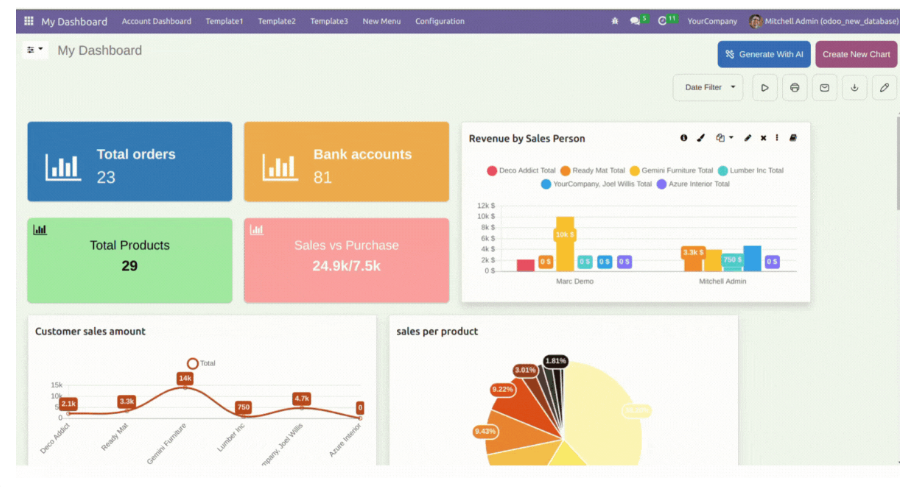Expand dashboard layout selector beside My Dashboard title
Viewport: 910px width, 487px height.
click(x=35, y=50)
